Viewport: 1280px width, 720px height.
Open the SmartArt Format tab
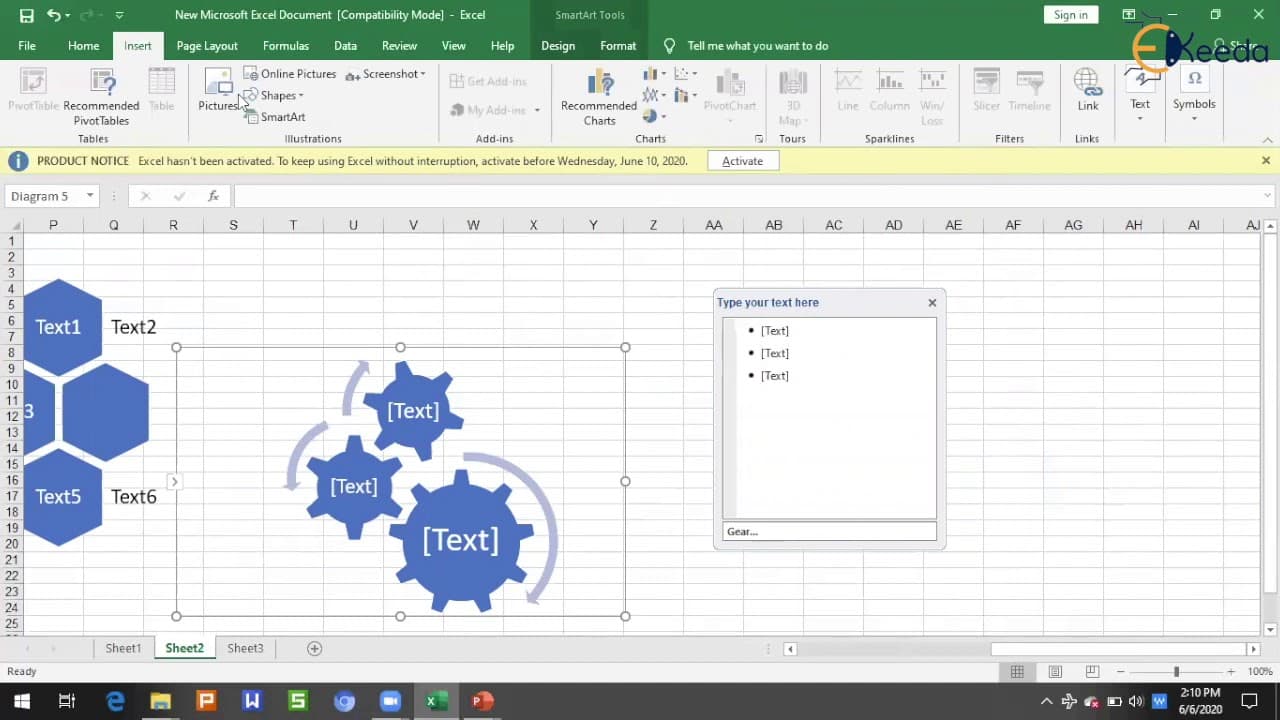pyautogui.click(x=618, y=46)
